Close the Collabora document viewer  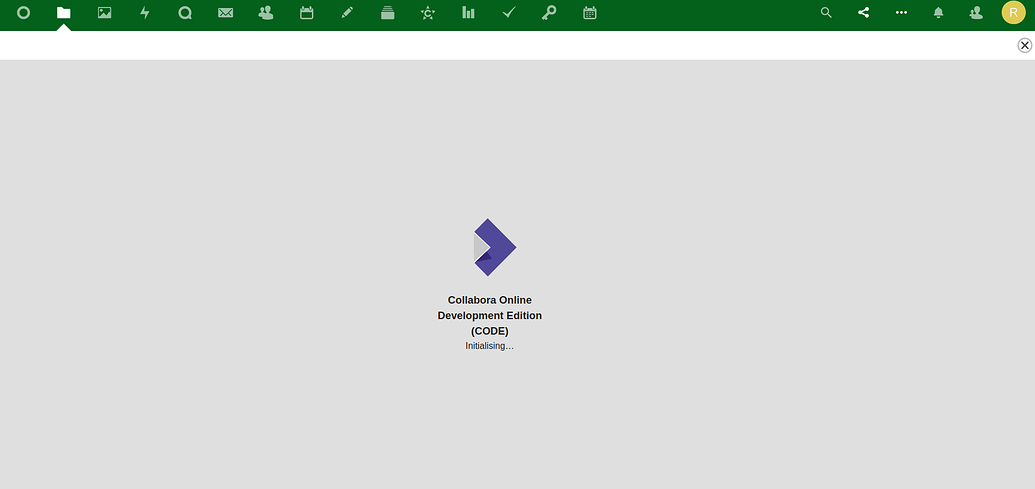coord(1024,45)
